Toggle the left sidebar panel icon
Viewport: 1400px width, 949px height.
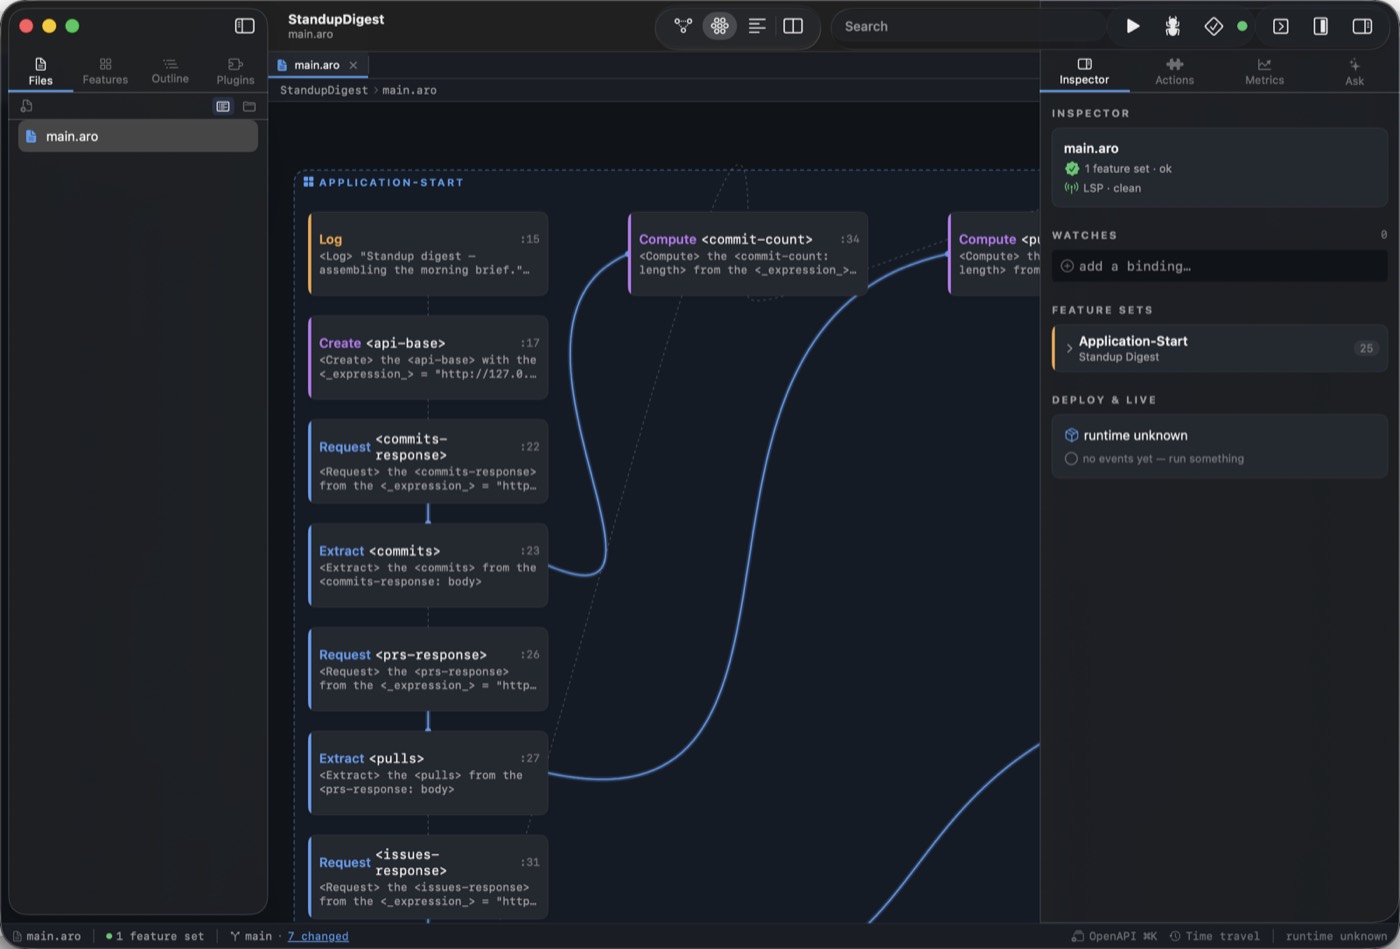click(244, 26)
